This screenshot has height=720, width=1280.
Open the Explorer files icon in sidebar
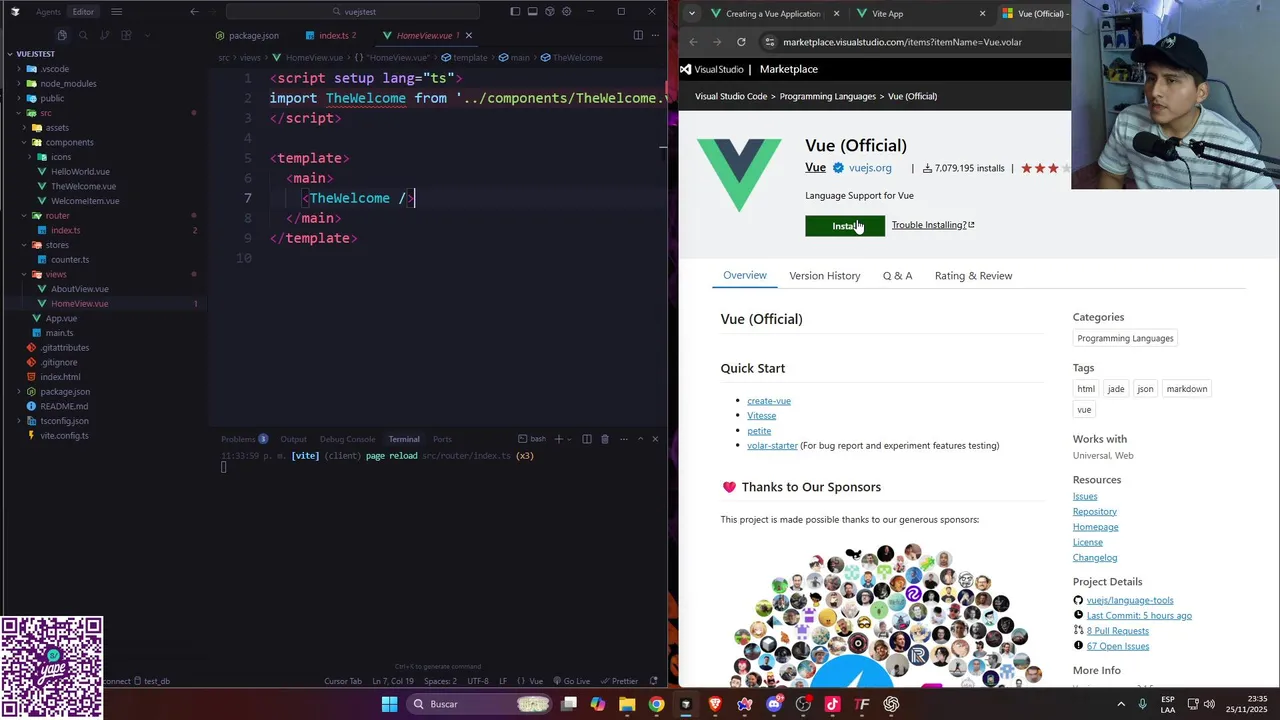pos(62,35)
